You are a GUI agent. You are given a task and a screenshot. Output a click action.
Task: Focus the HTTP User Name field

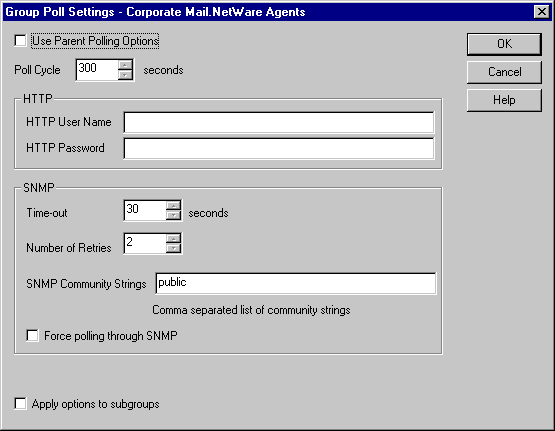(x=279, y=122)
